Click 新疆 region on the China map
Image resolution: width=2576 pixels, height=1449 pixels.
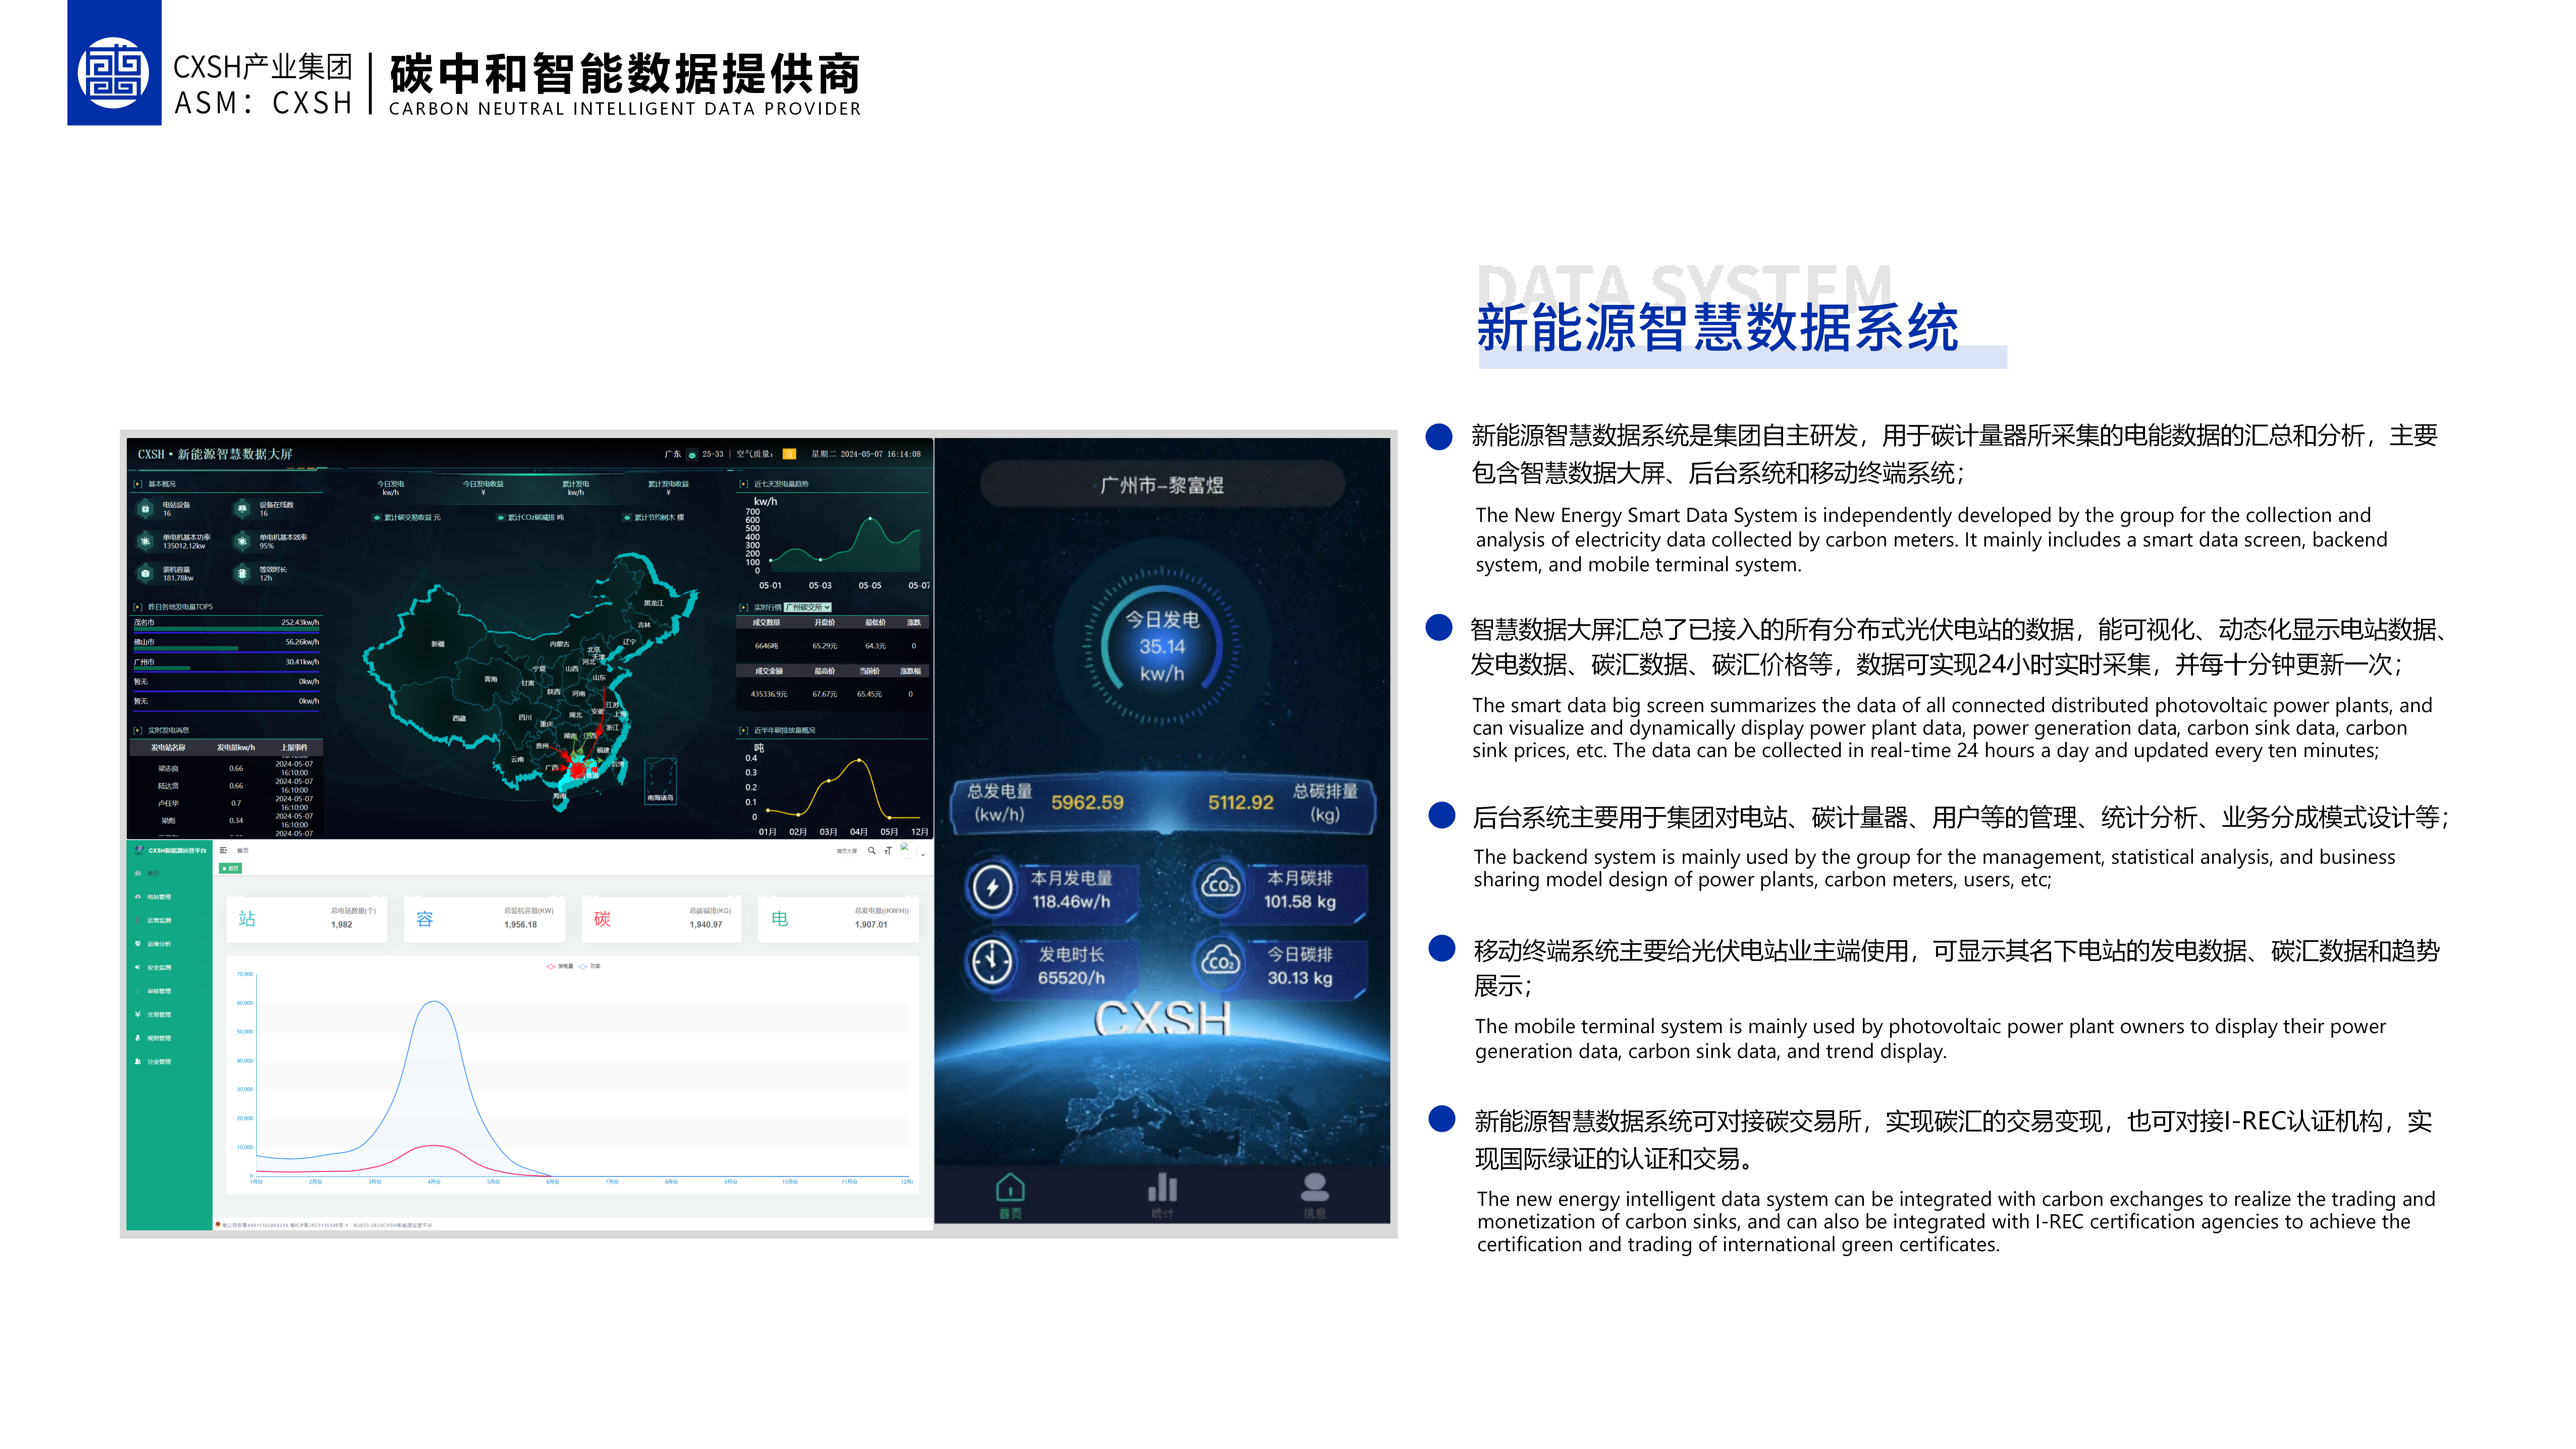click(438, 644)
